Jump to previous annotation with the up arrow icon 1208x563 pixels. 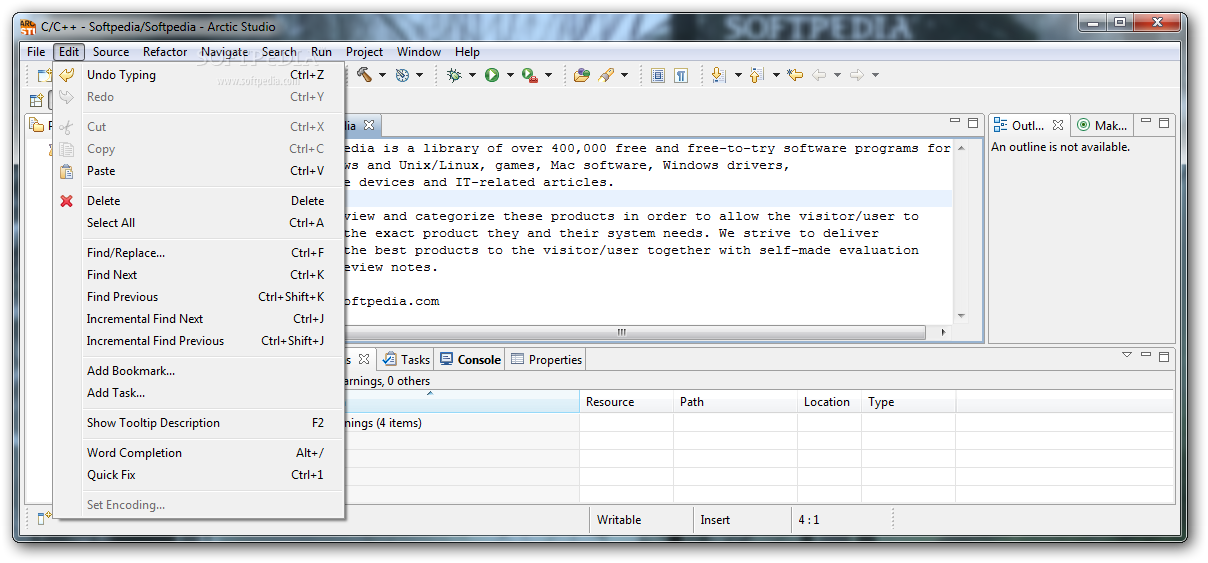(756, 75)
